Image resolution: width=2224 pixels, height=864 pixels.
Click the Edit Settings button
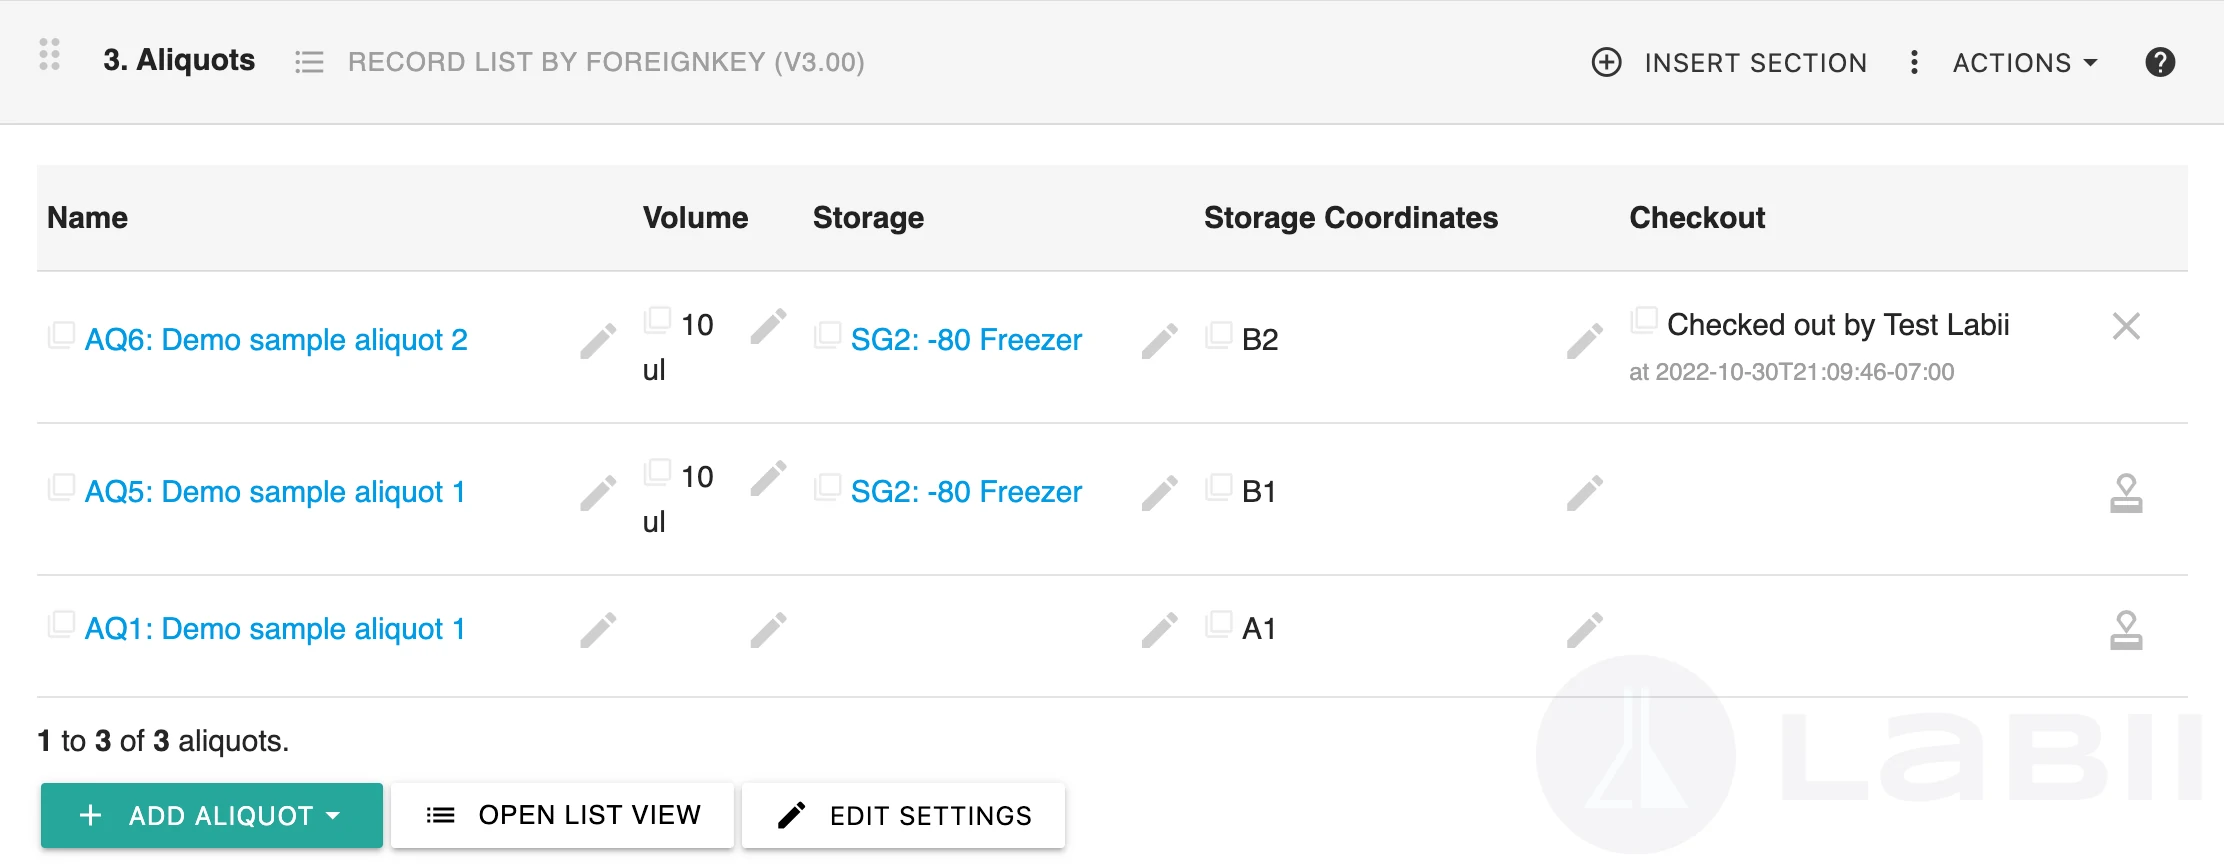(903, 815)
